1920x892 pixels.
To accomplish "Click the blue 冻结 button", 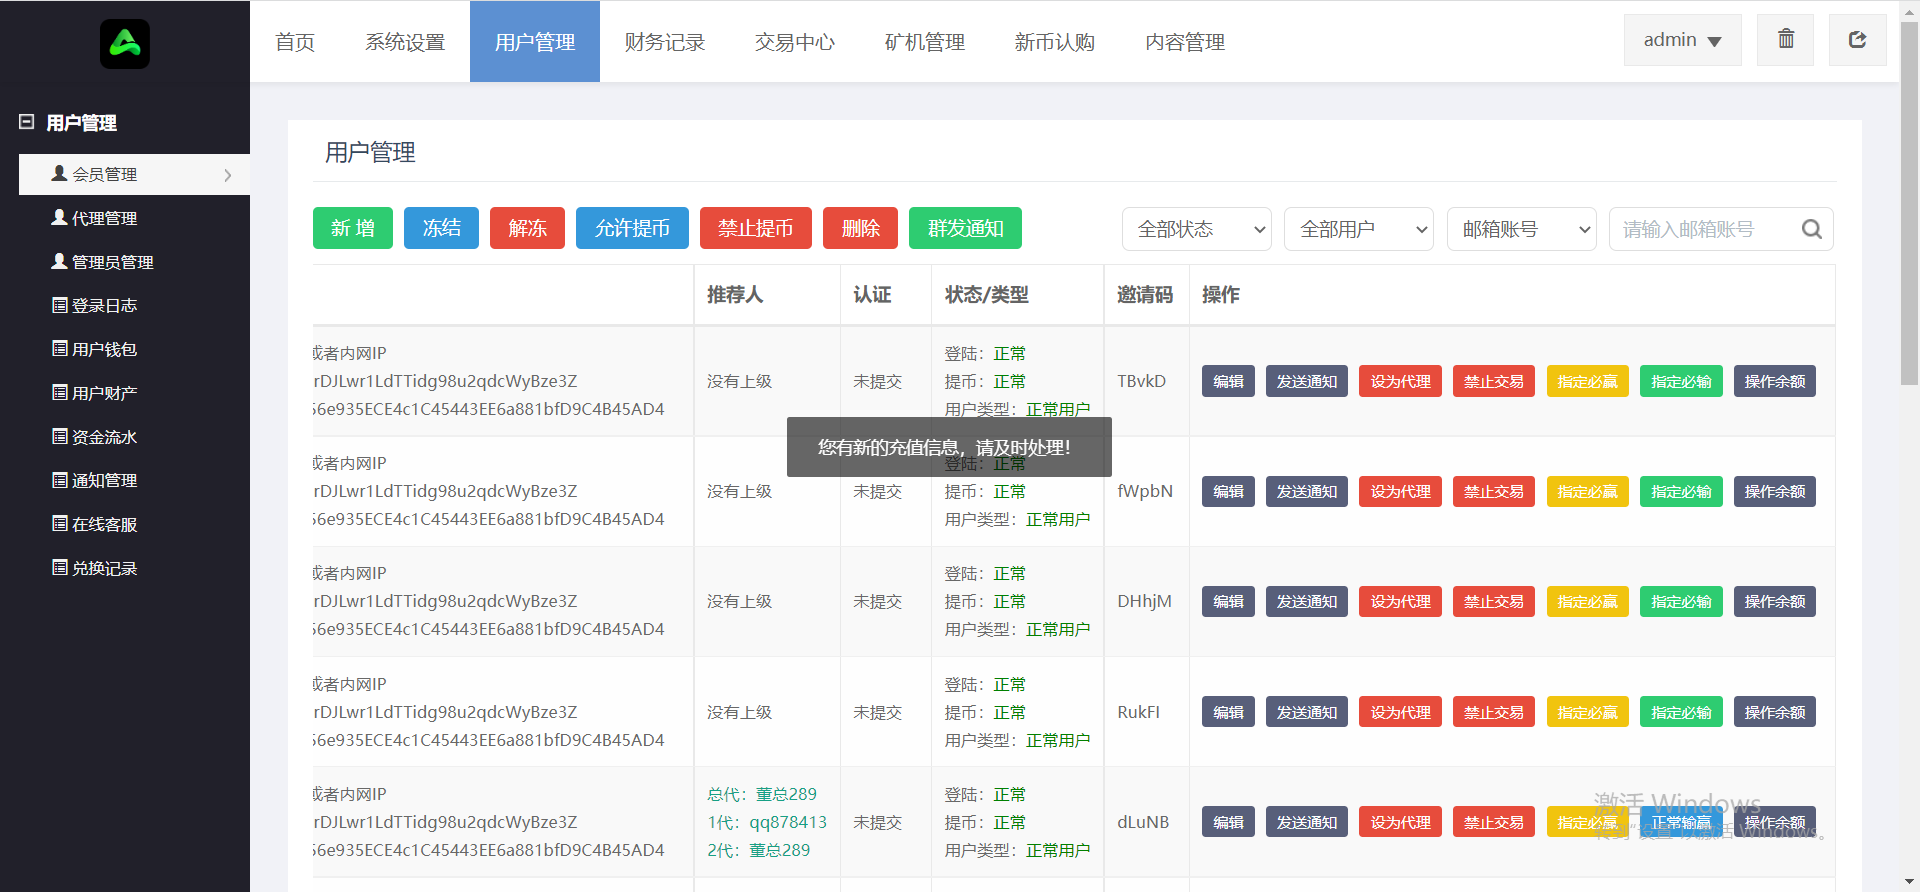I will tap(441, 228).
